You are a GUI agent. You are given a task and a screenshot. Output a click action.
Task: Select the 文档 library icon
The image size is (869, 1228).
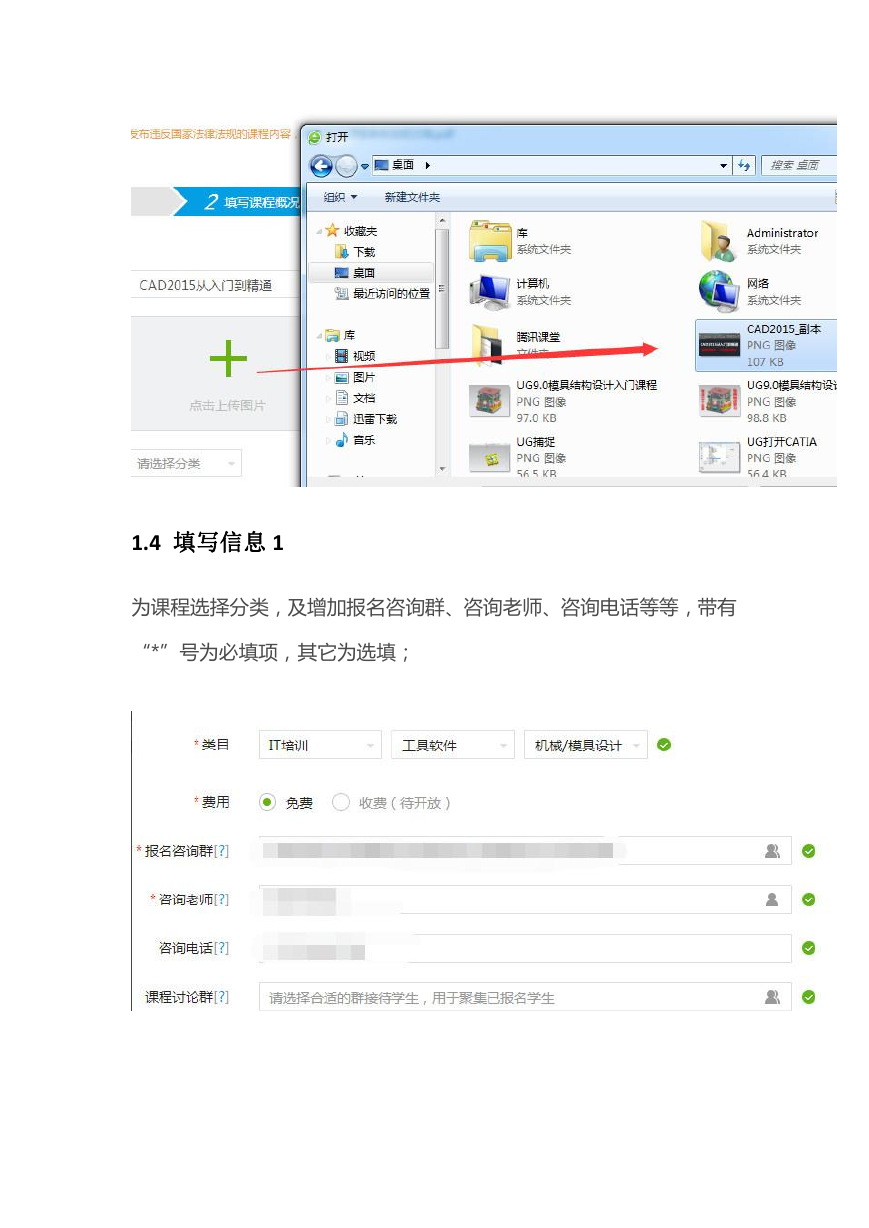pyautogui.click(x=342, y=398)
